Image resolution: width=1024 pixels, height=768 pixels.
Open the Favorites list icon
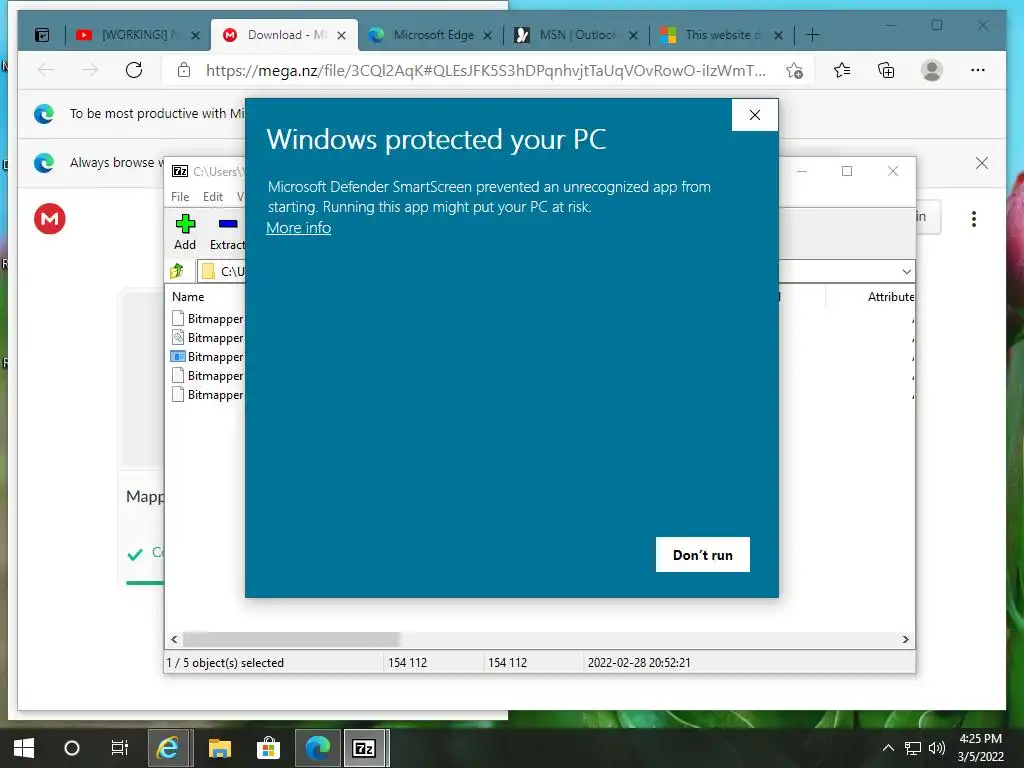coord(842,70)
